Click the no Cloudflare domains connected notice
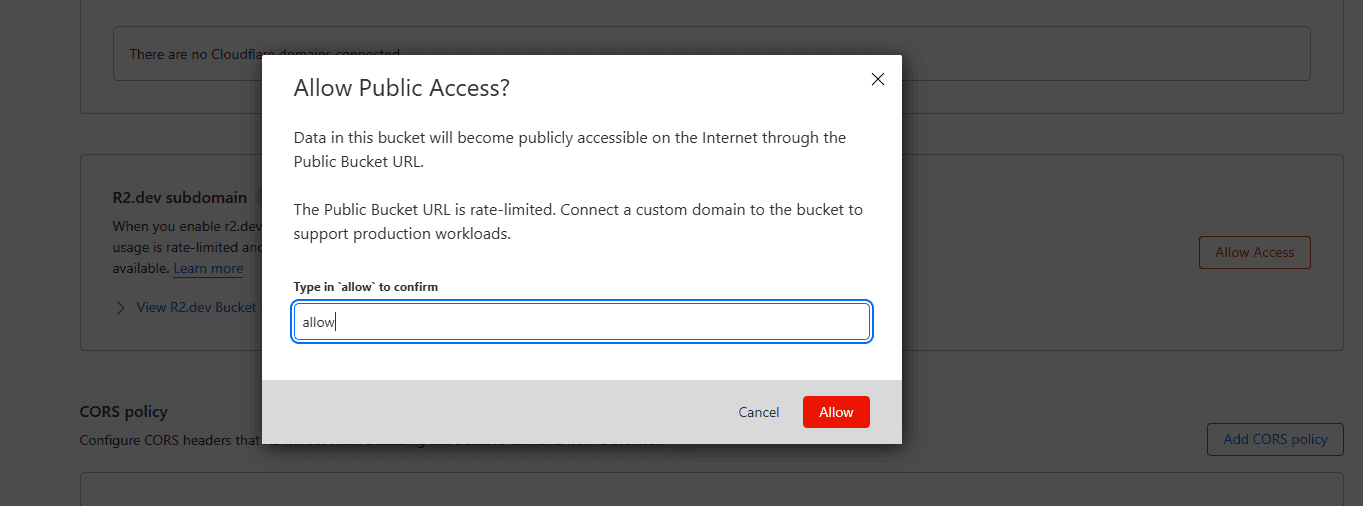The height and width of the screenshot is (506, 1363). (190, 54)
